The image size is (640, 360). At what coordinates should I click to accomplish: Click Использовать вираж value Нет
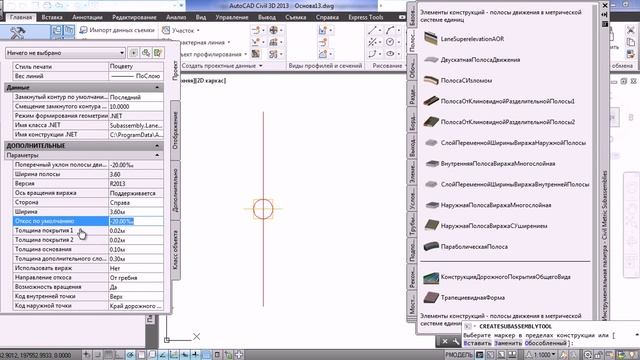tap(136, 268)
